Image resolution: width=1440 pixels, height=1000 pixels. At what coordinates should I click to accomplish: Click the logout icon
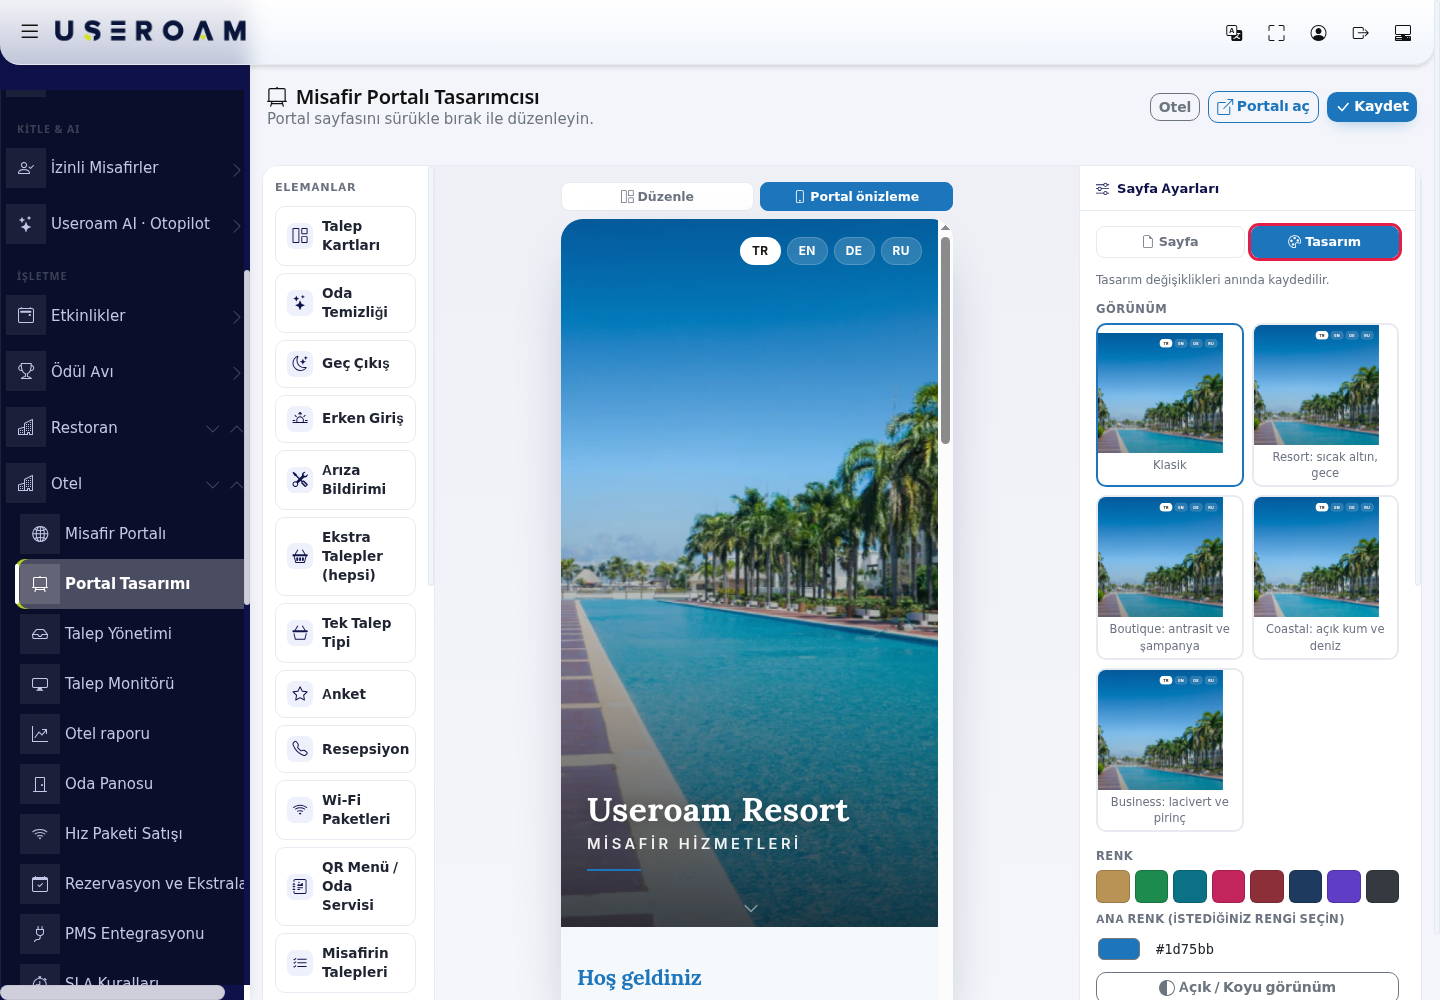[1360, 33]
